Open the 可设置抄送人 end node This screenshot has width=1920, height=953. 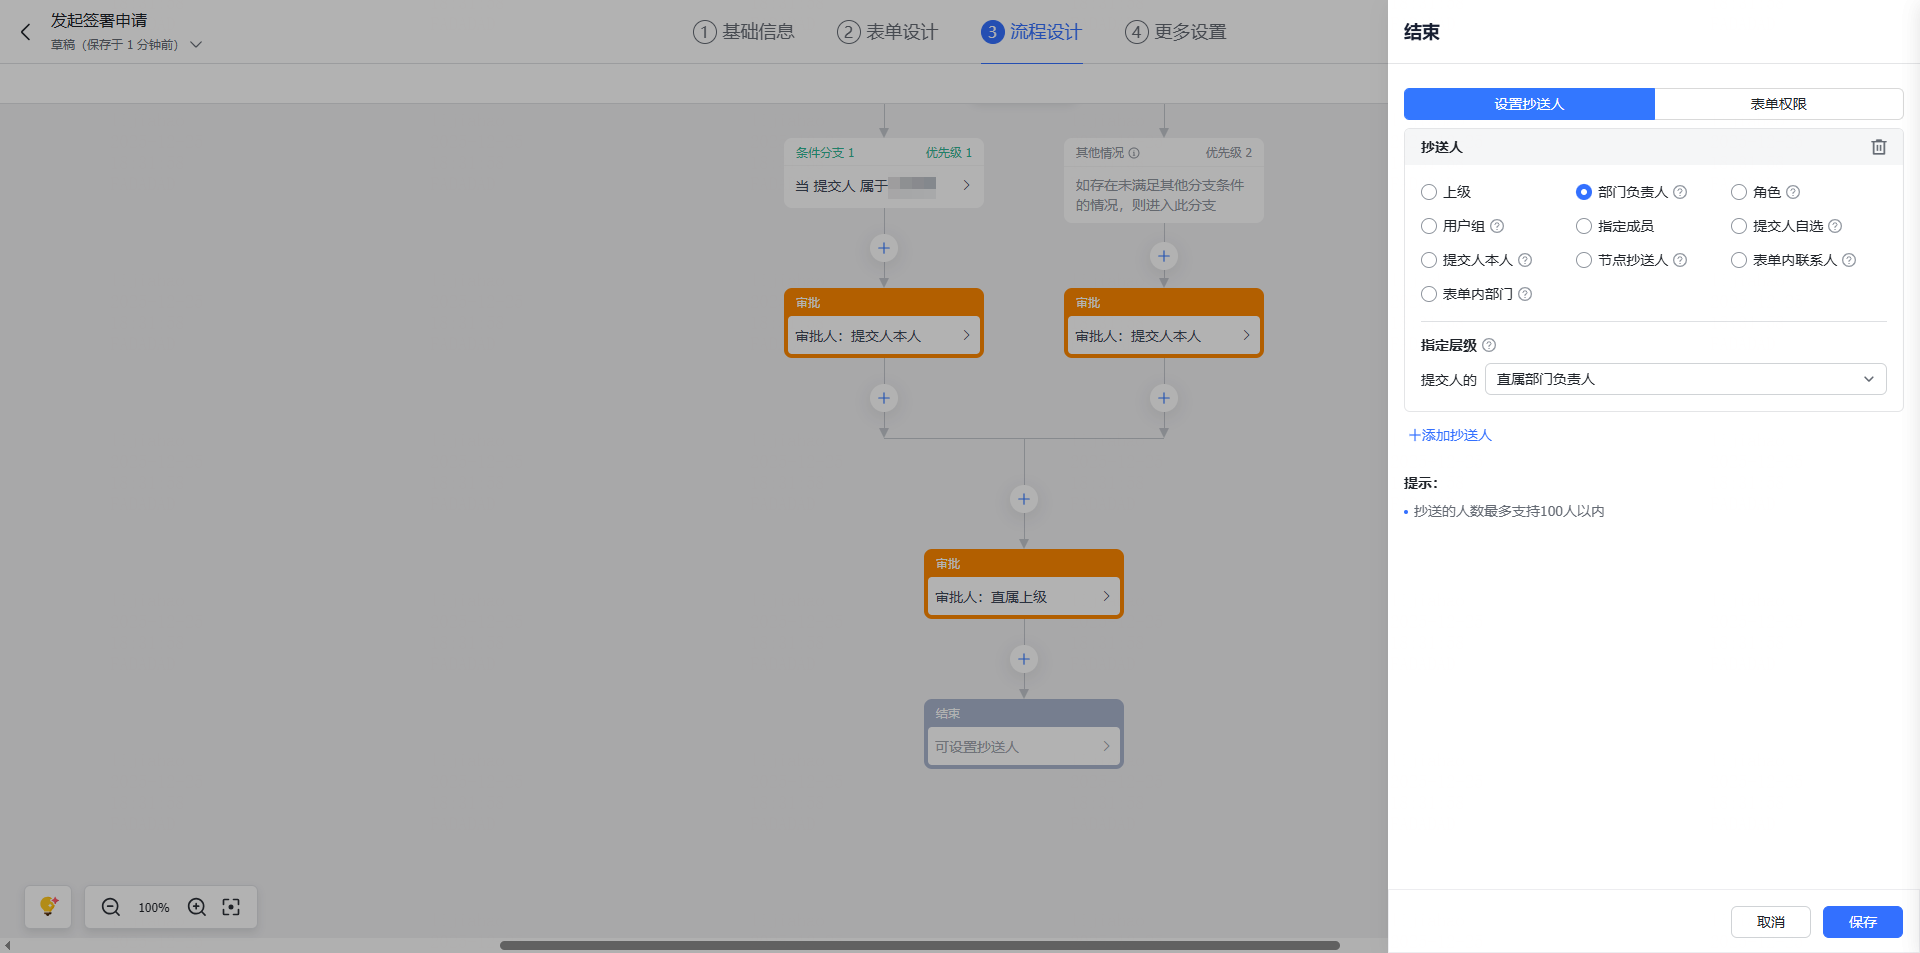tap(1023, 747)
